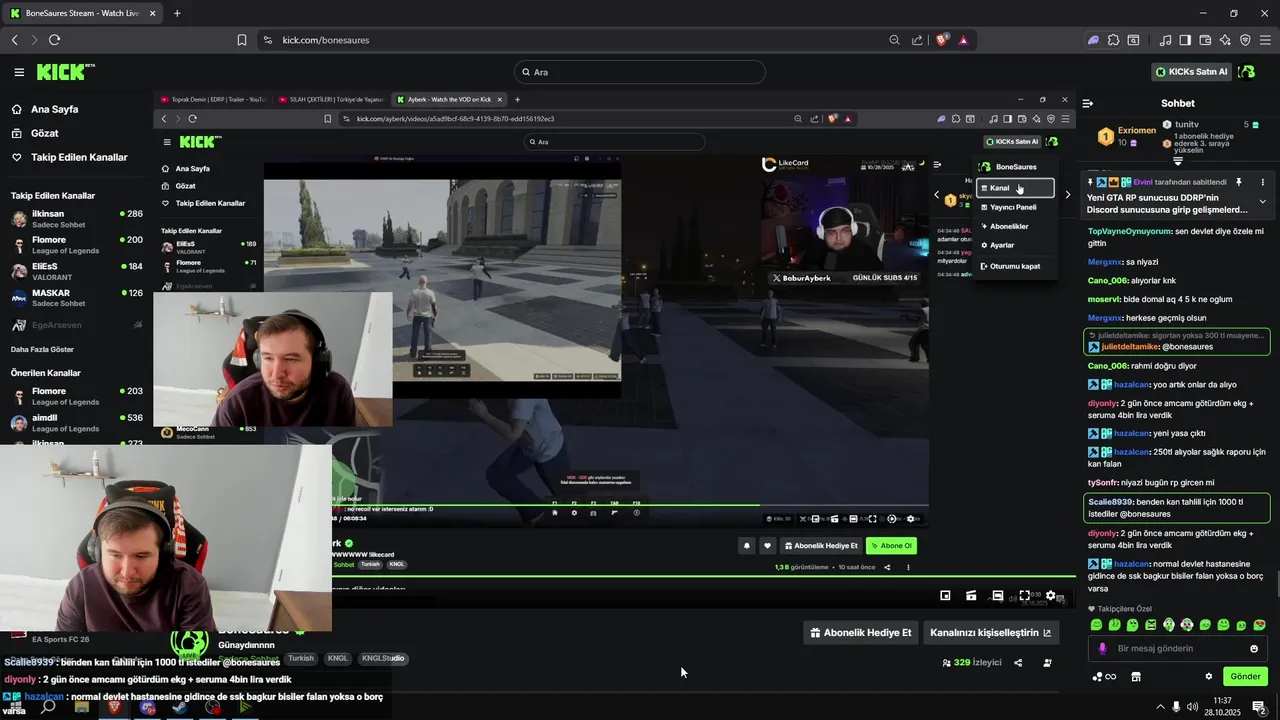Image resolution: width=1280 pixels, height=720 pixels.
Task: Toggle the browser sidebar panel
Action: pyautogui.click(x=1185, y=40)
